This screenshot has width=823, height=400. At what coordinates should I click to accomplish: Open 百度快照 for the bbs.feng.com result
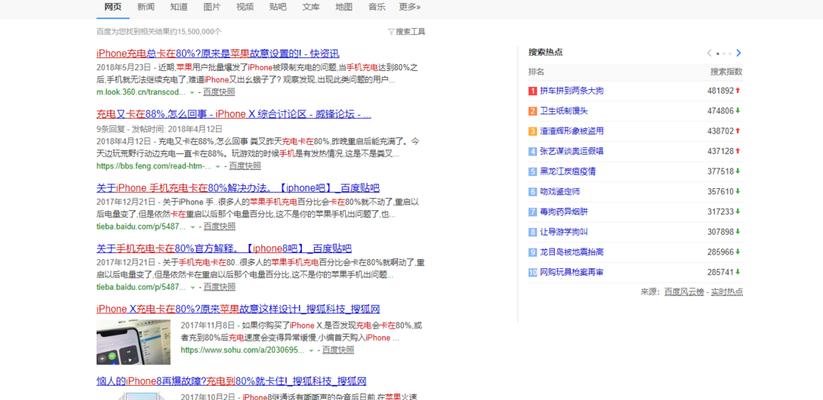coord(245,166)
